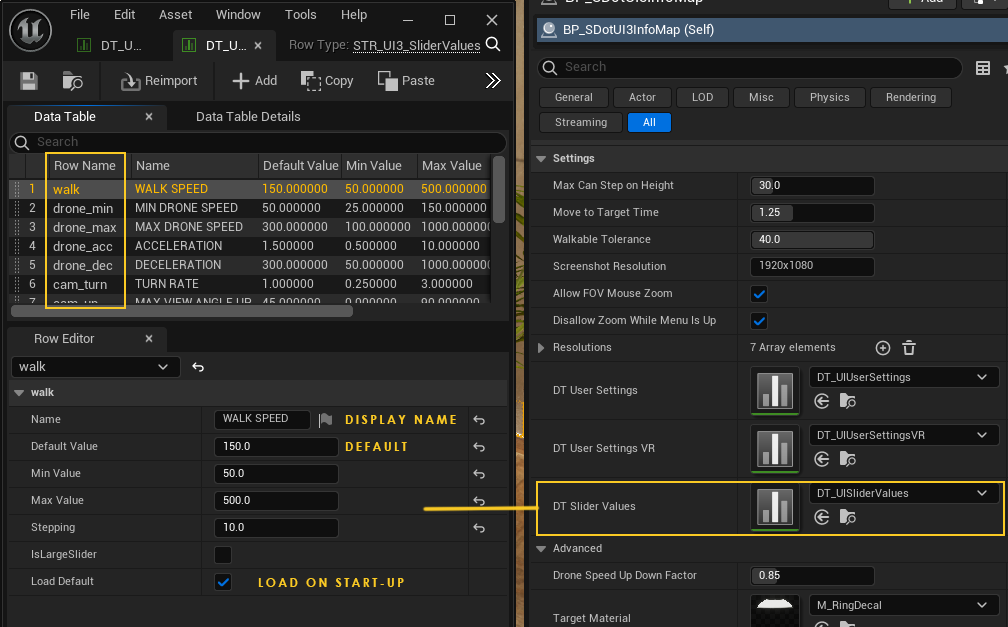The image size is (1008, 627).
Task: Reset Min Value arrow
Action: coord(479,474)
